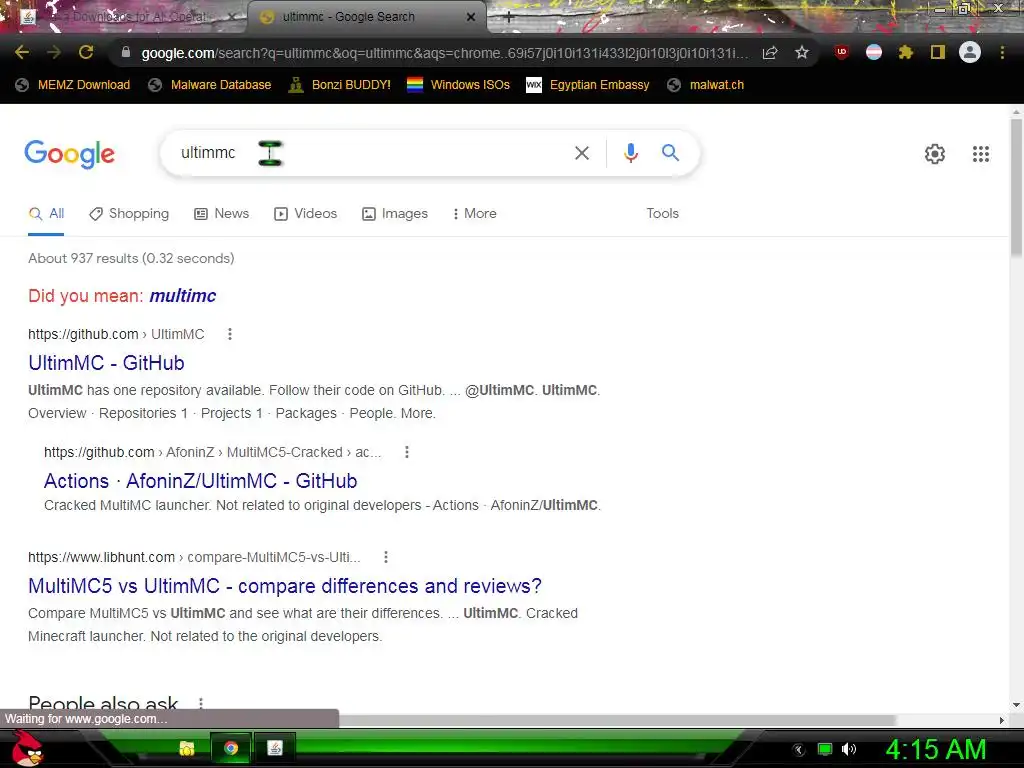This screenshot has width=1024, height=768.
Task: Switch to News results
Action: click(222, 214)
